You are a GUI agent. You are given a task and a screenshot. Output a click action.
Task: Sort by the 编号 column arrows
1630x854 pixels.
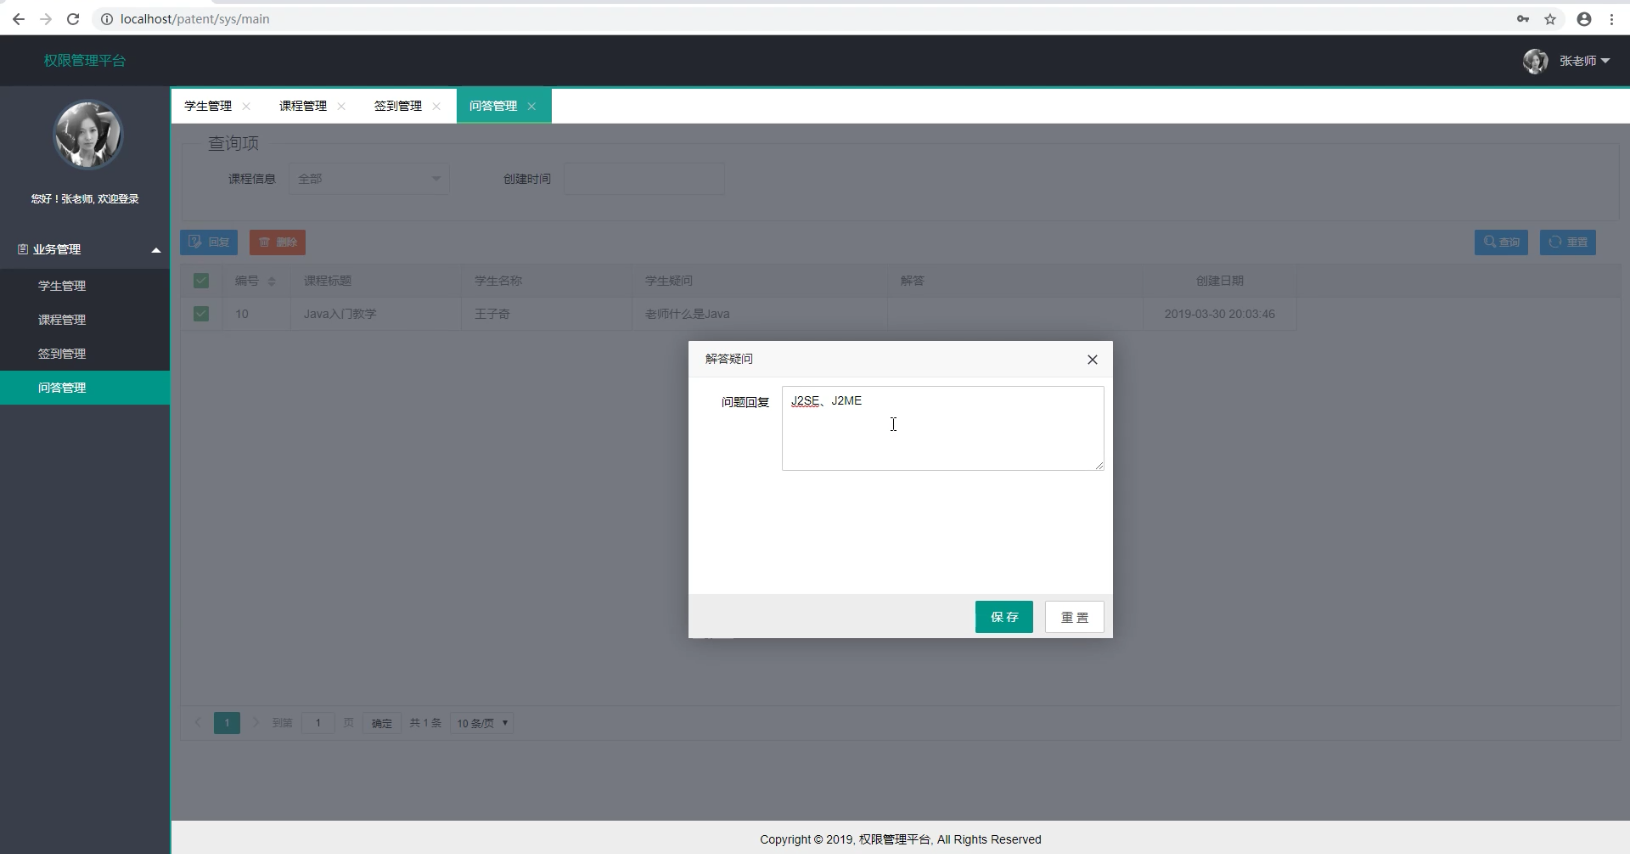[x=272, y=281]
